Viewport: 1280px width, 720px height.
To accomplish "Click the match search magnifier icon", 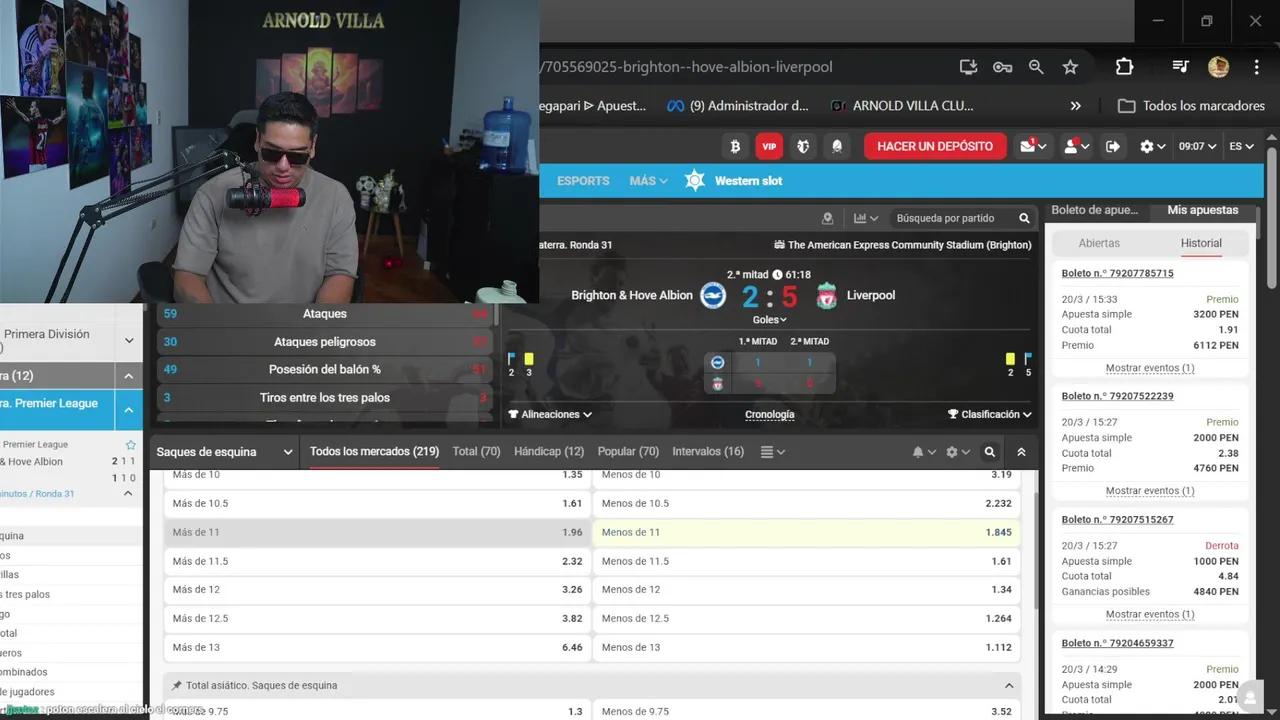I will pos(1024,218).
